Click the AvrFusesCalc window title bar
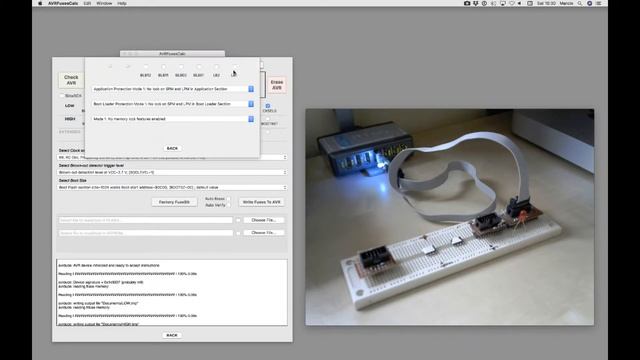 click(172, 53)
